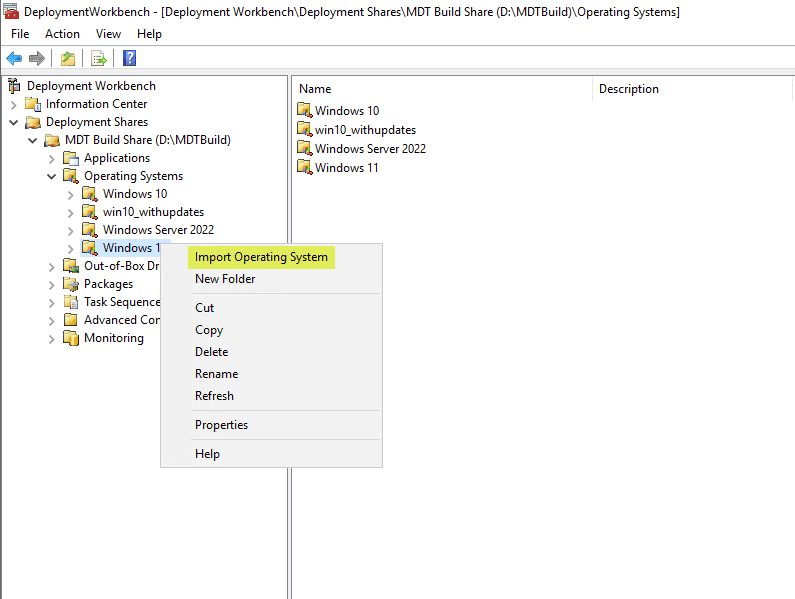This screenshot has width=795, height=599.
Task: Select Cut in the context menu
Action: coord(271,308)
